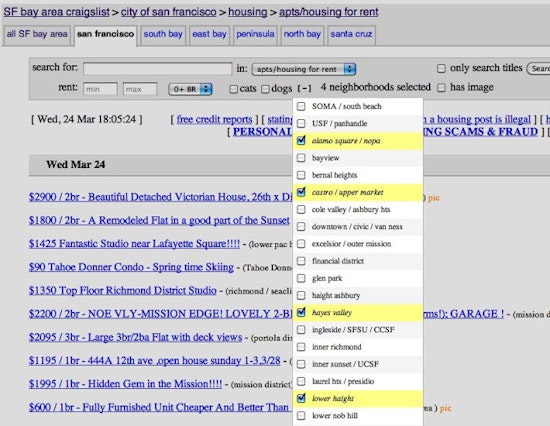This screenshot has width=550, height=426.
Task: Go to SF bay area craigslist breadcrumb
Action: 56,12
